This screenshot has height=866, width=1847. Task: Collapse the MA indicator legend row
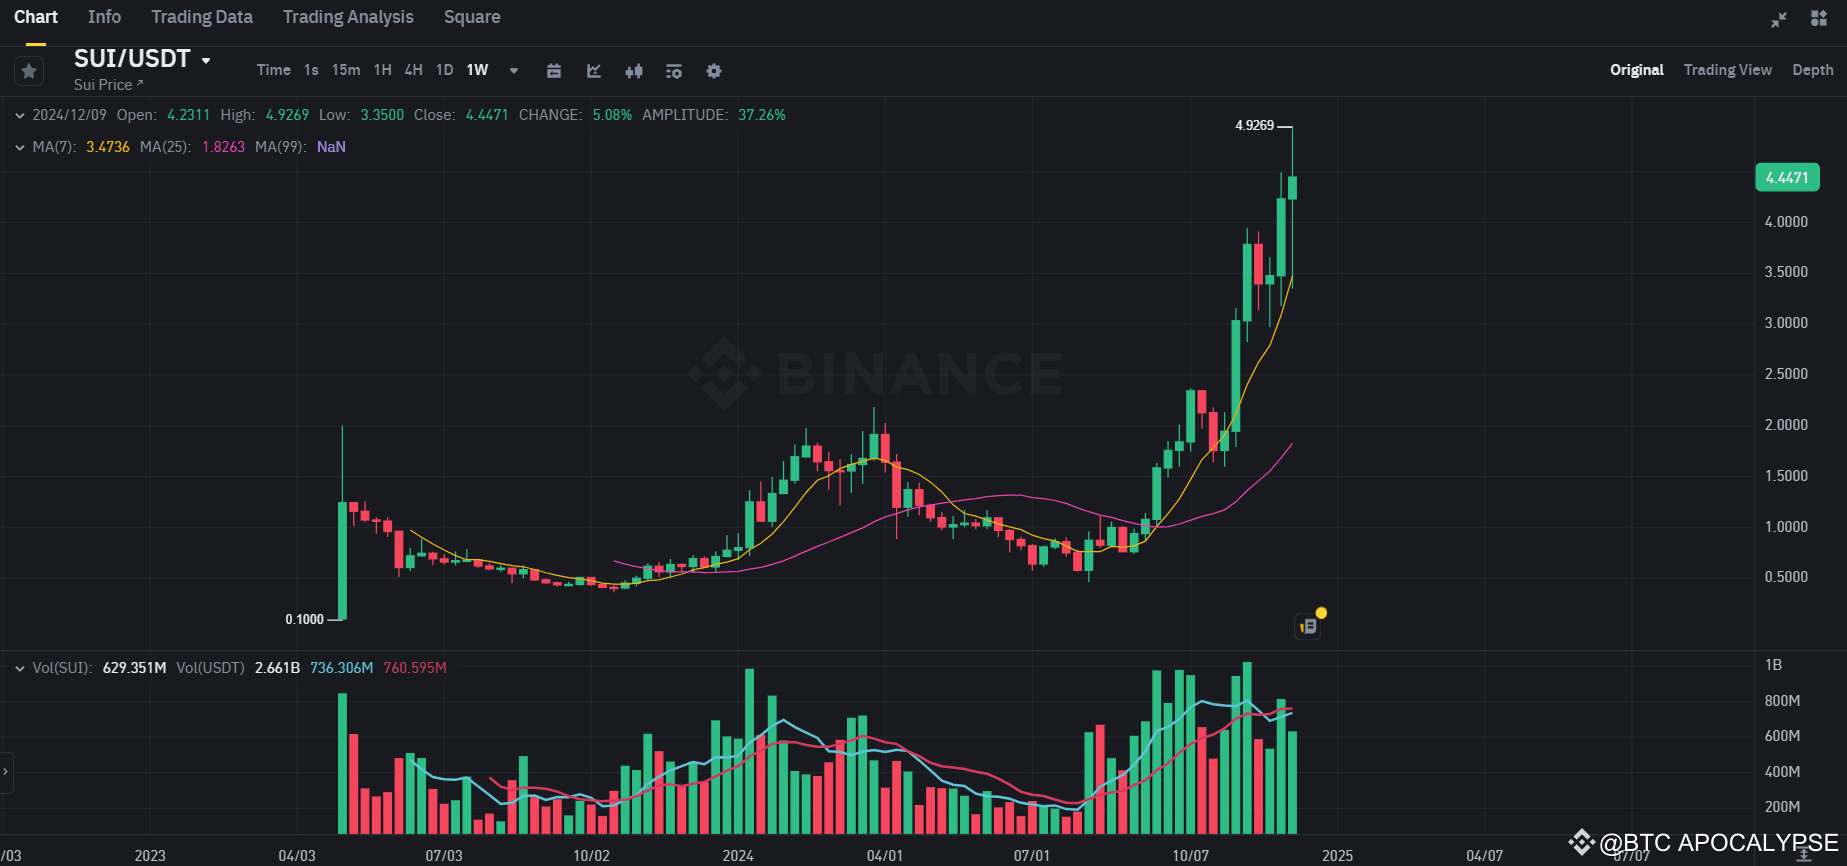point(19,147)
